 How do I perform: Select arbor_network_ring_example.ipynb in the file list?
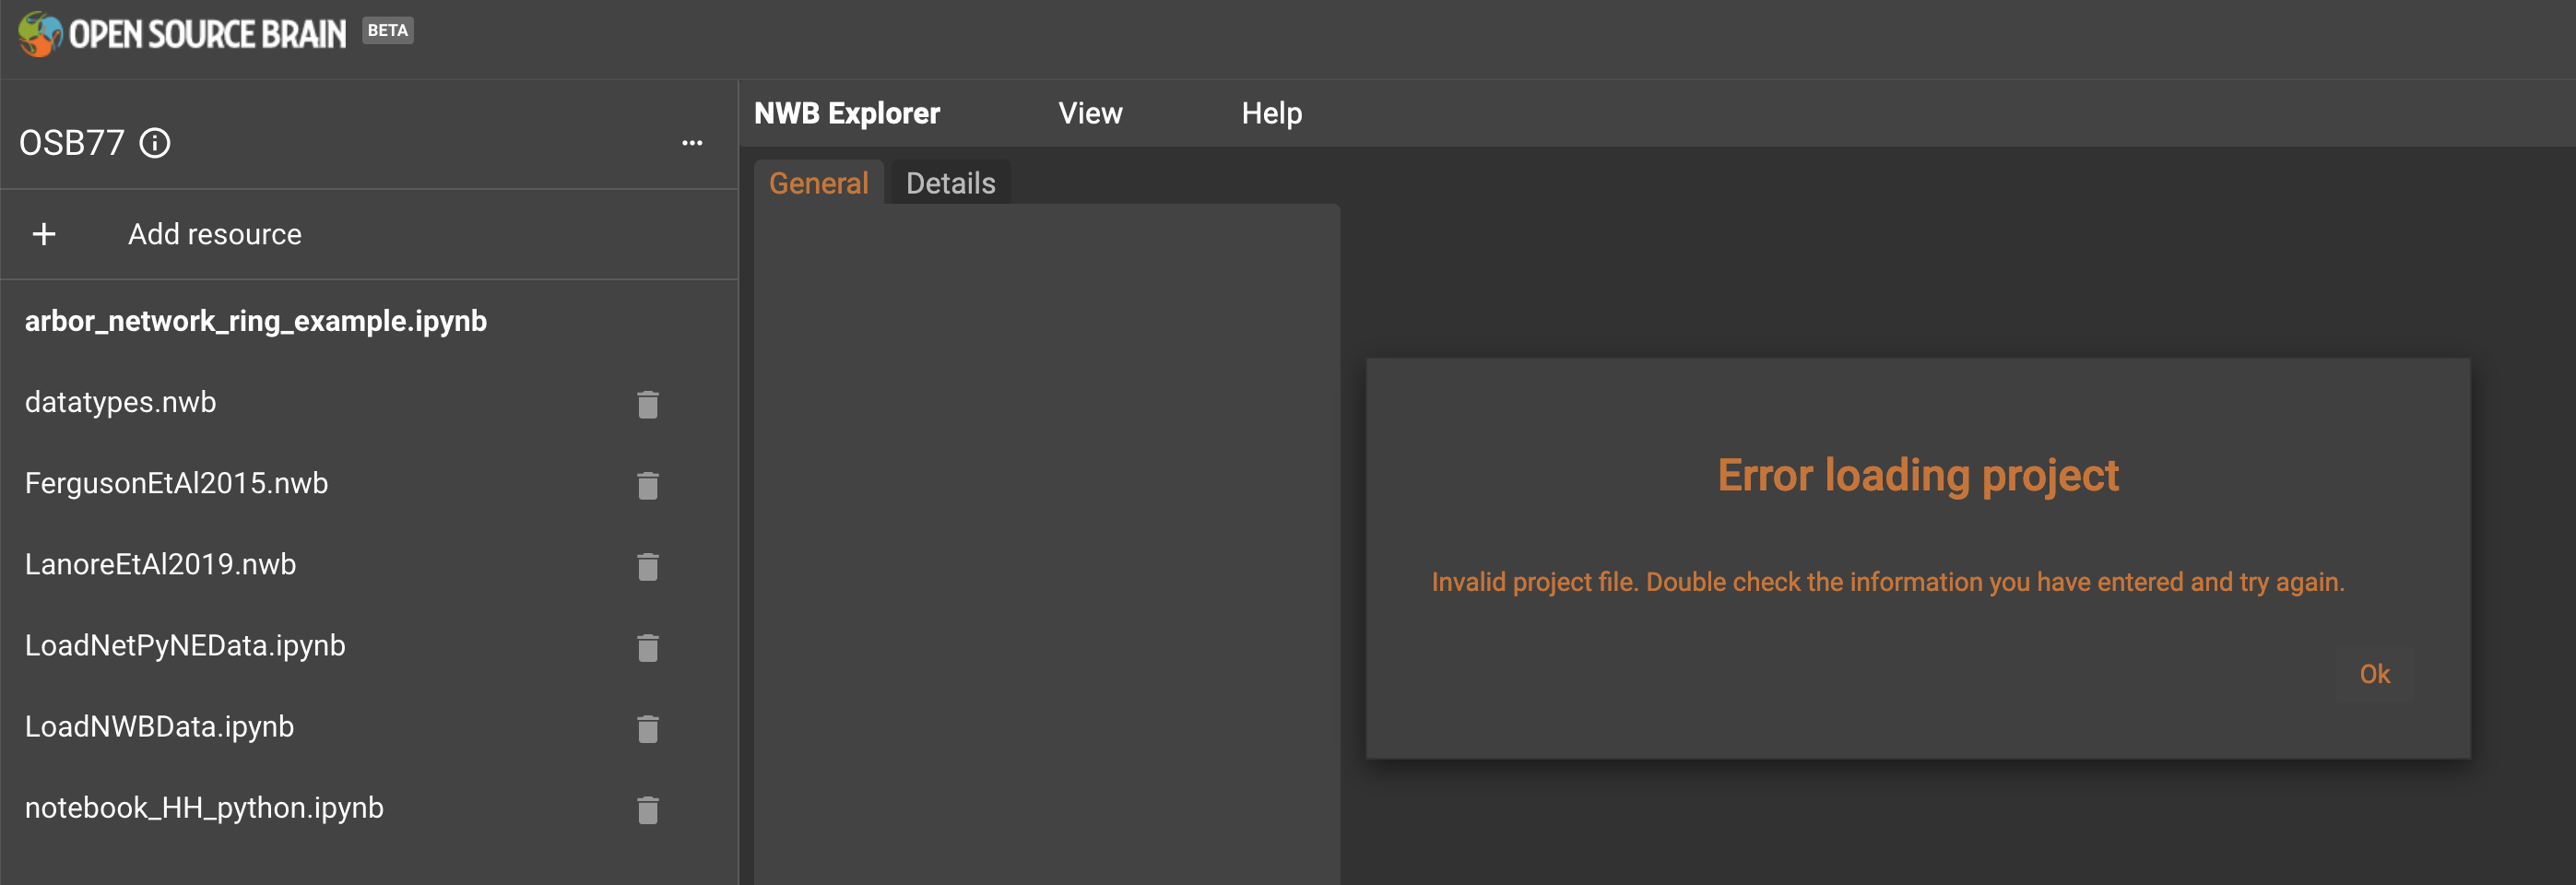pos(256,321)
